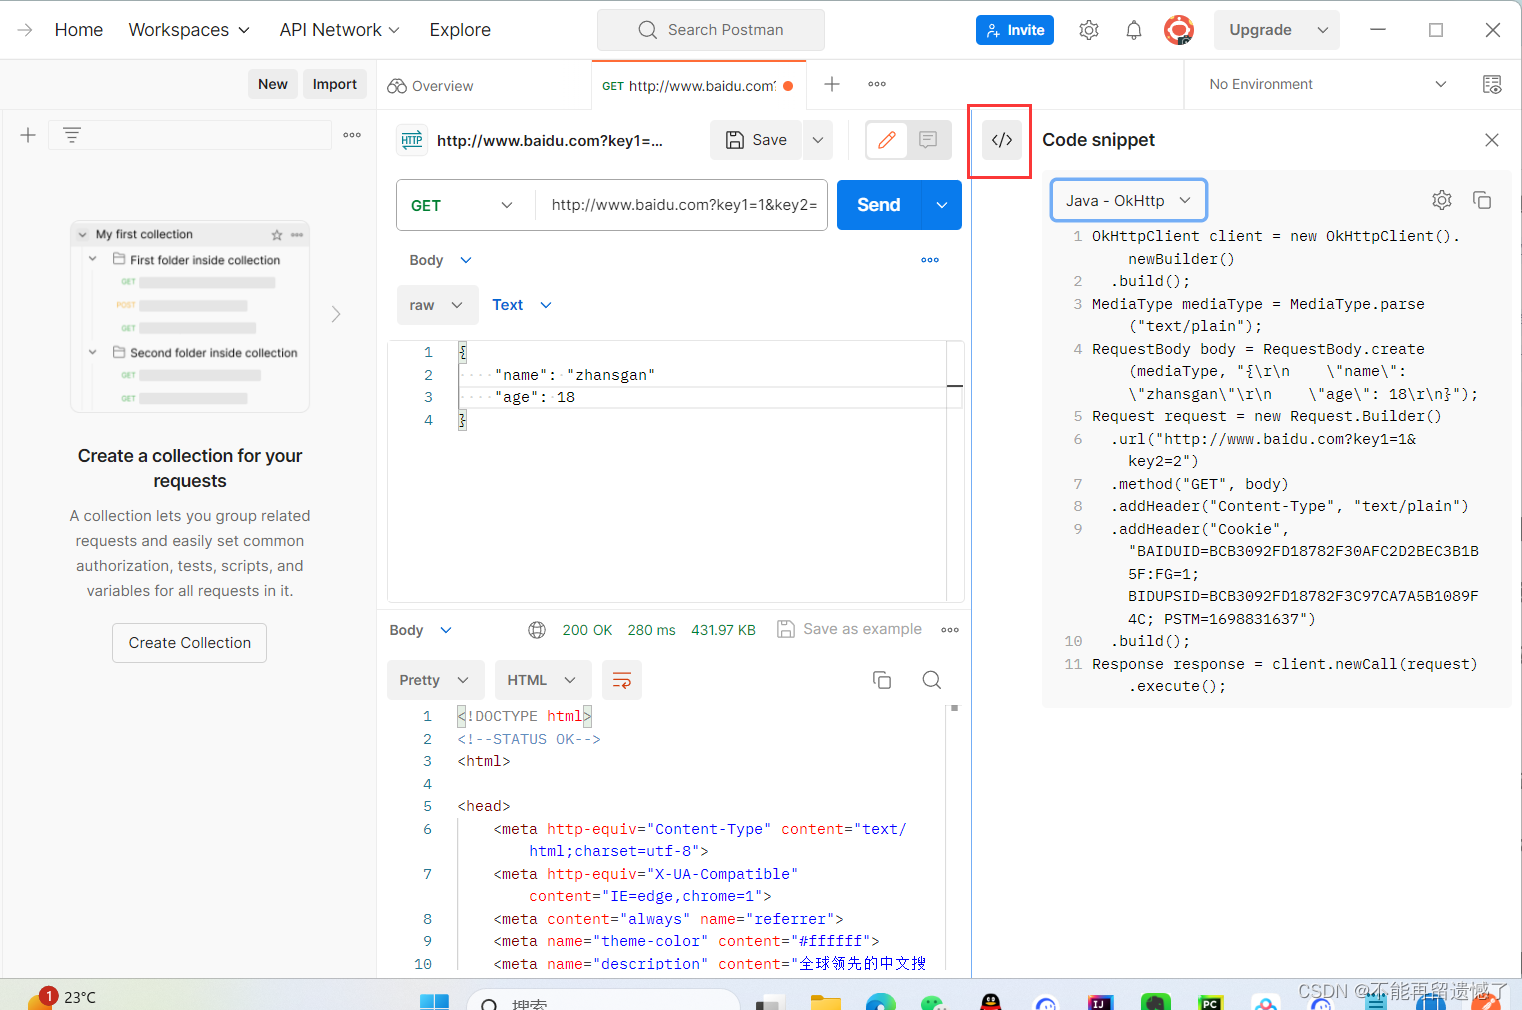Open the API Network menu
Screen dimensions: 1522x1010
tap(340, 30)
